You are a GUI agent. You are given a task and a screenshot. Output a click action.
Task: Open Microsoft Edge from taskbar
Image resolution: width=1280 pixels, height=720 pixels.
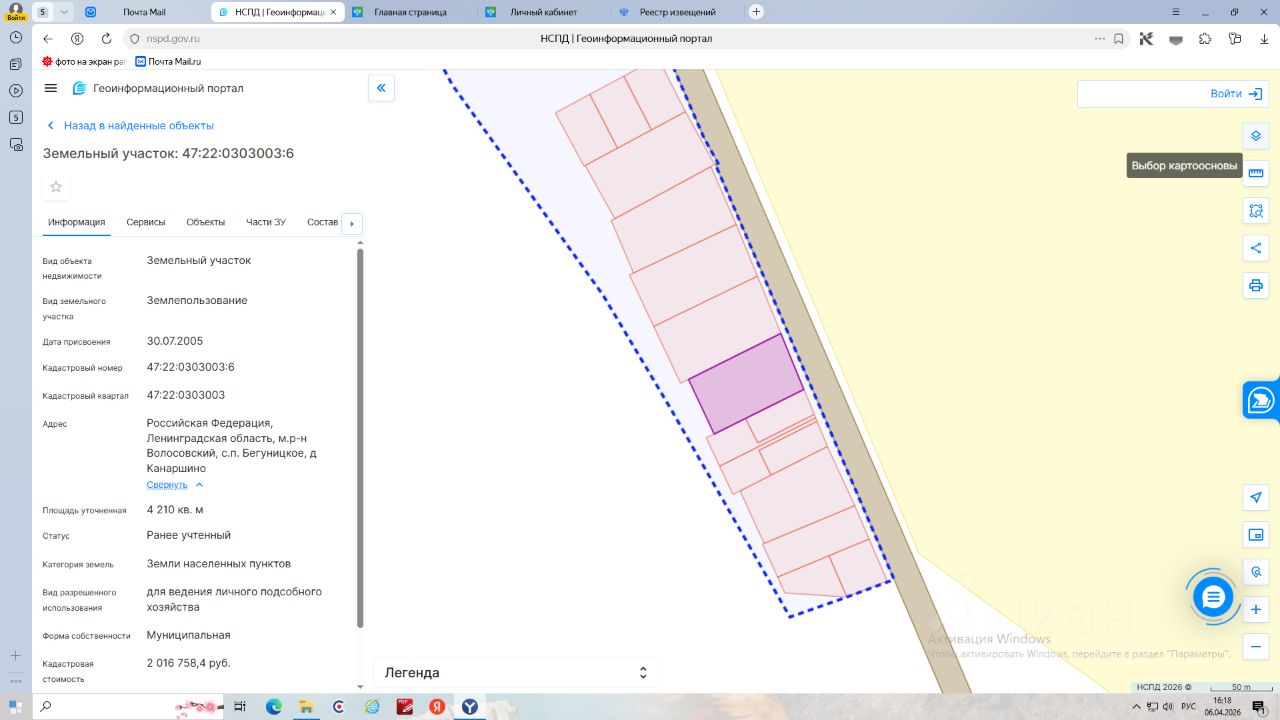click(x=274, y=707)
